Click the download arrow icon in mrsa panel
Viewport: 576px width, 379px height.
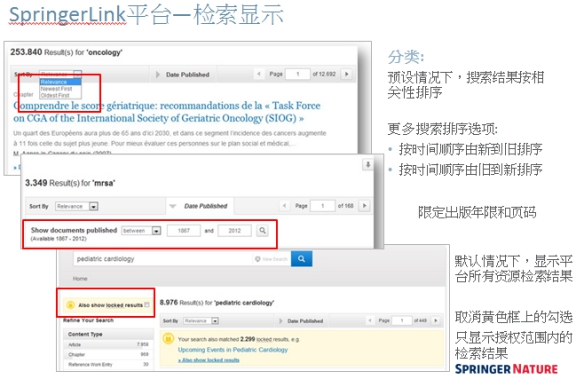click(368, 165)
